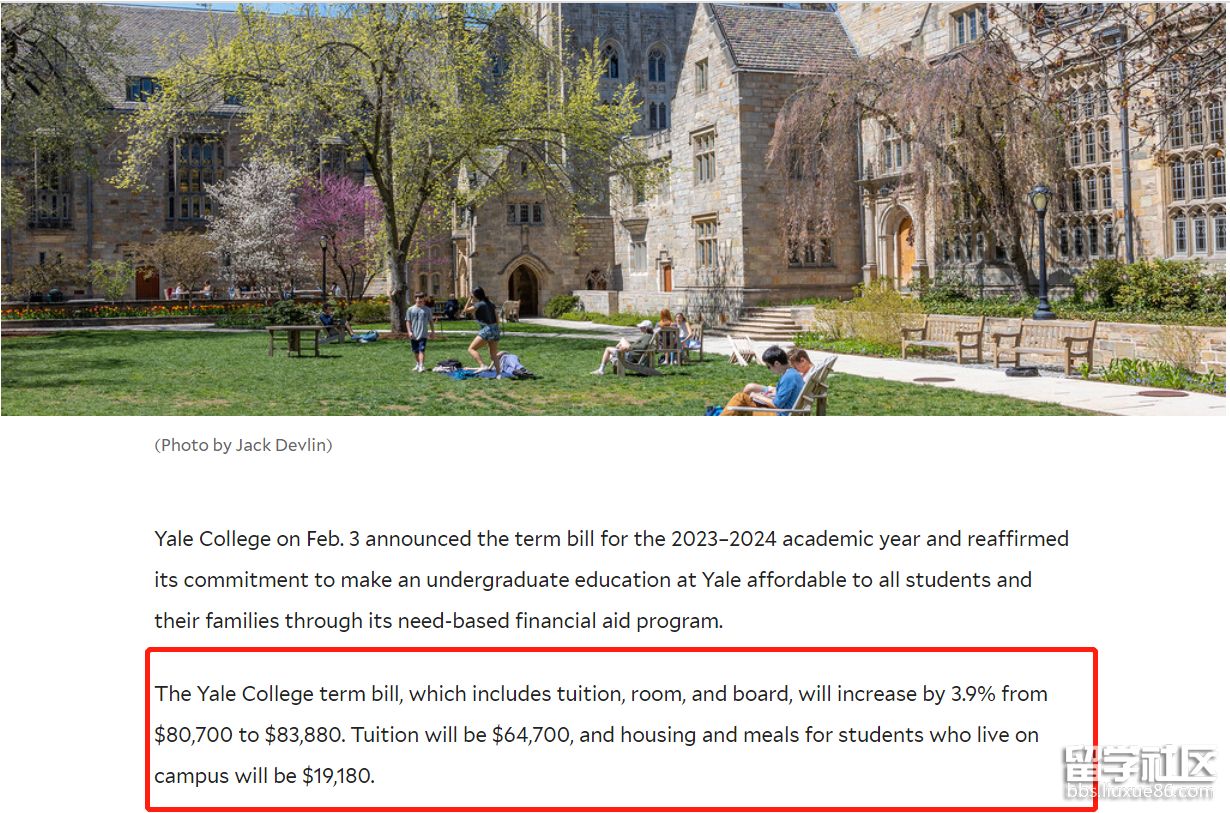Click the watermark logo in the corner

tap(1138, 766)
